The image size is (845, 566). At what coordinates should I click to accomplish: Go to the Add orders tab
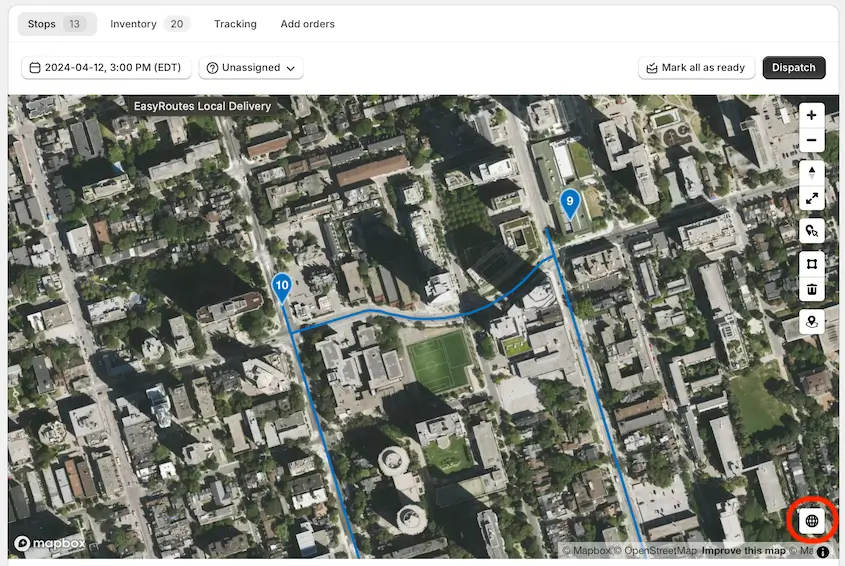(308, 24)
